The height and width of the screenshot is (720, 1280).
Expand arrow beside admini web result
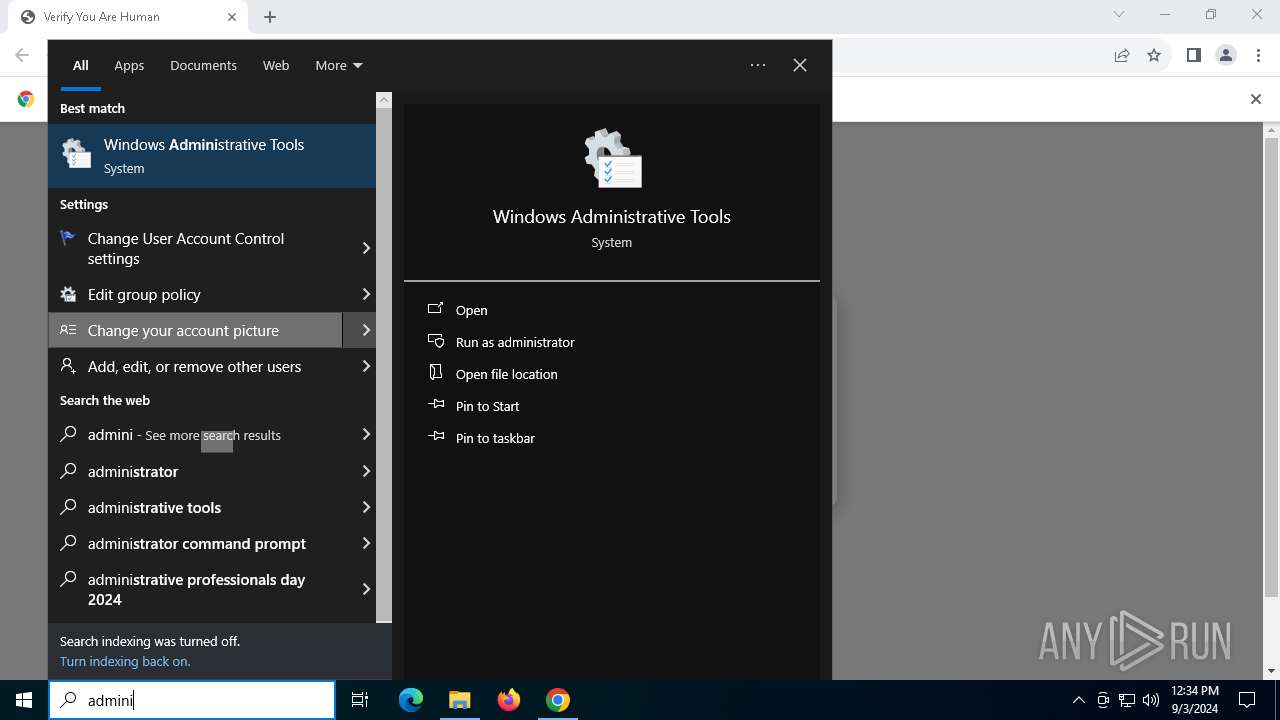[365, 435]
